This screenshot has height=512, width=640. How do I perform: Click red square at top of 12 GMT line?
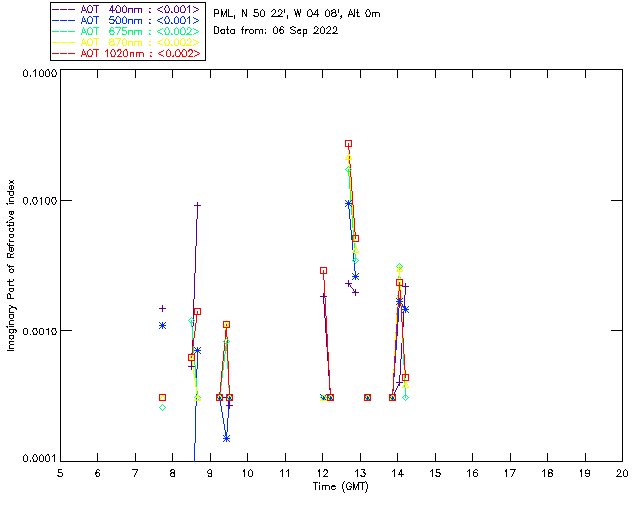[323, 270]
